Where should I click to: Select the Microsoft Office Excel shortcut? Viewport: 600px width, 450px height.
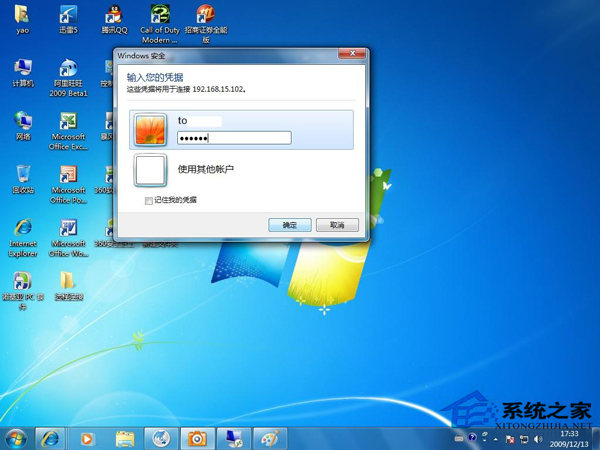[x=68, y=131]
